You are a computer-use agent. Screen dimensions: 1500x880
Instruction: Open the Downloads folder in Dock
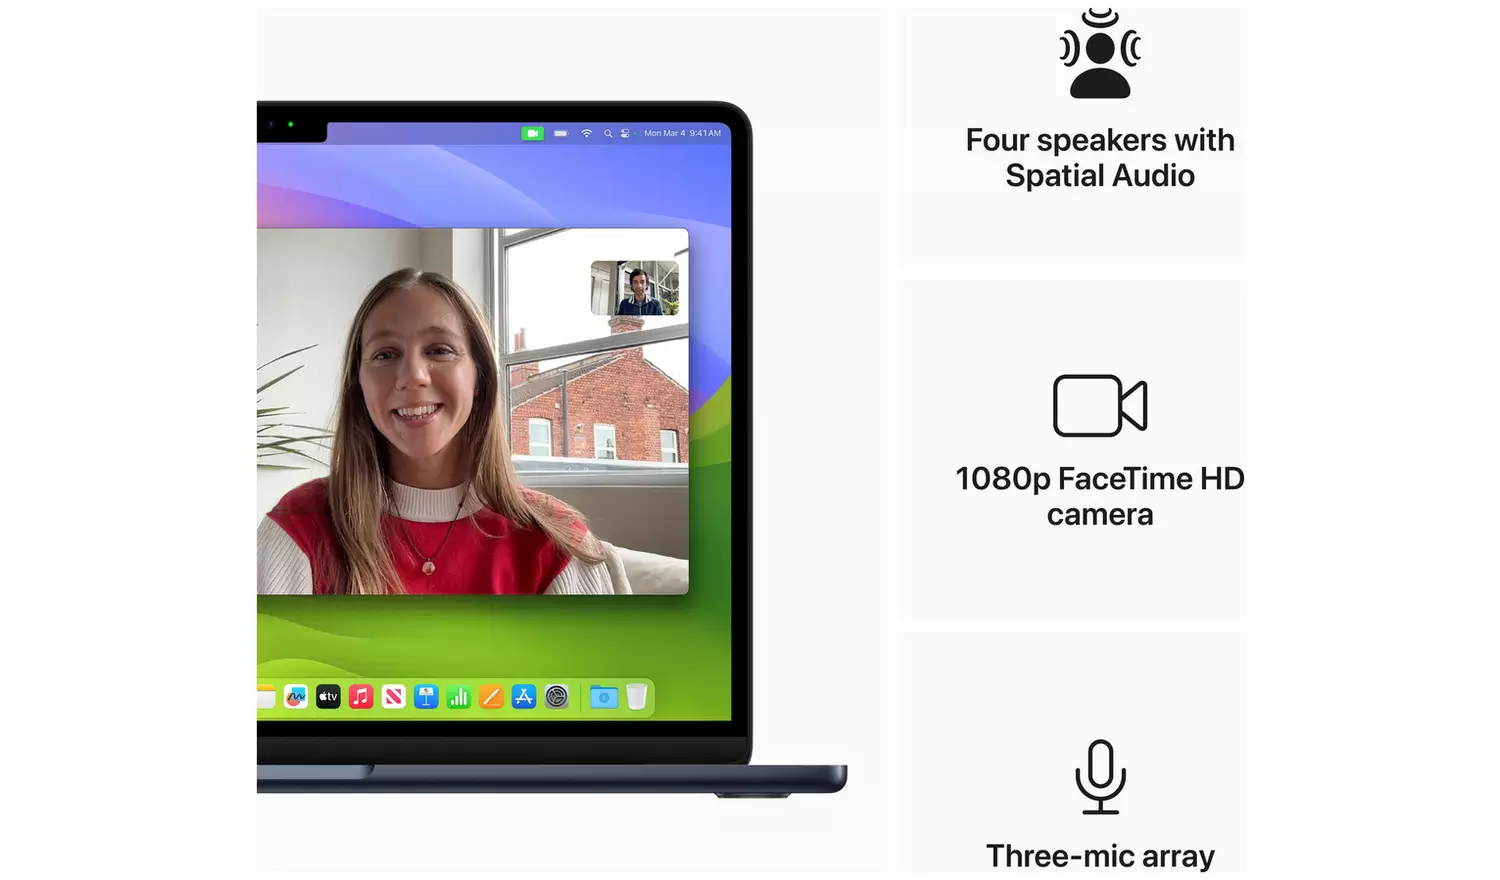604,697
